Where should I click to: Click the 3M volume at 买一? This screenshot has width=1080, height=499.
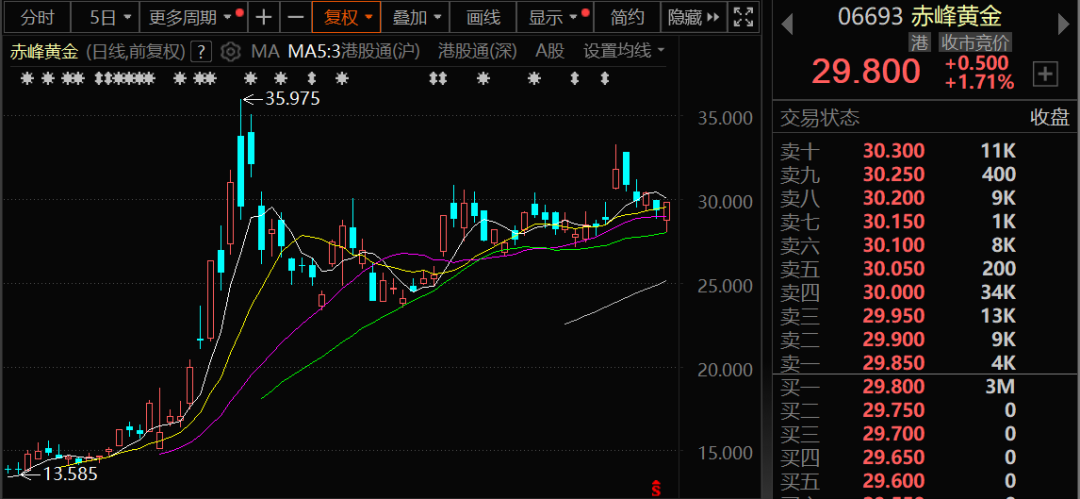click(x=1001, y=387)
